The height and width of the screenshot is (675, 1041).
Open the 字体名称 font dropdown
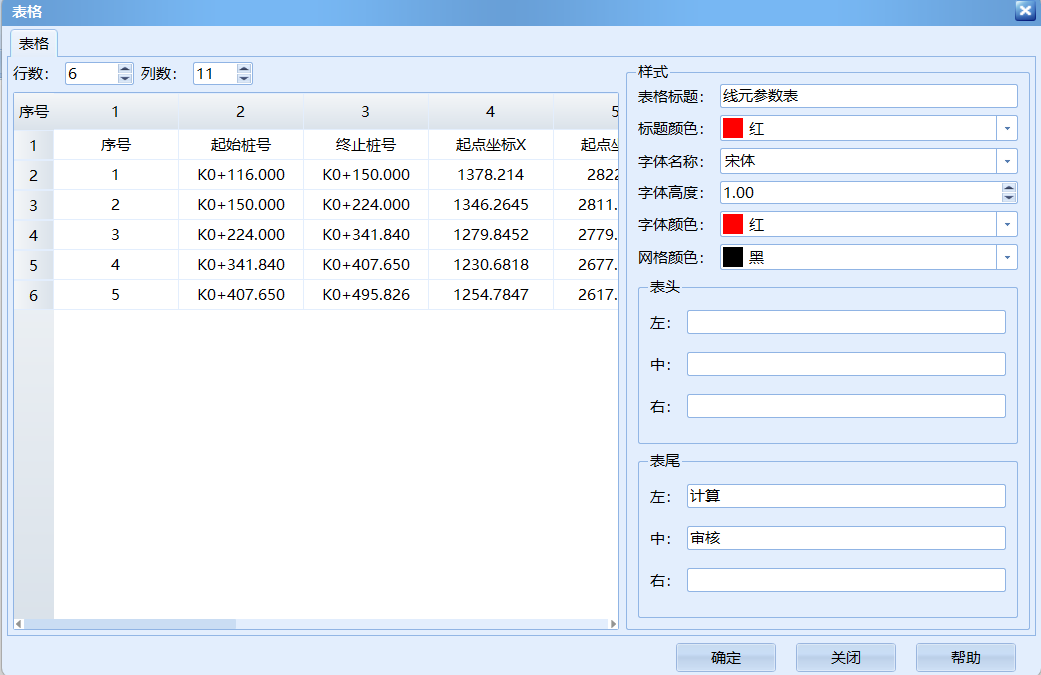(1007, 160)
